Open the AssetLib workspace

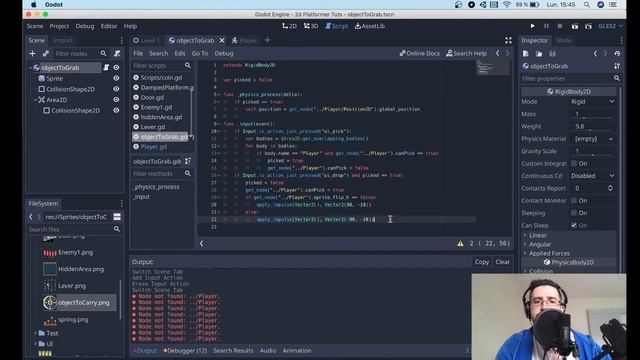[370, 26]
